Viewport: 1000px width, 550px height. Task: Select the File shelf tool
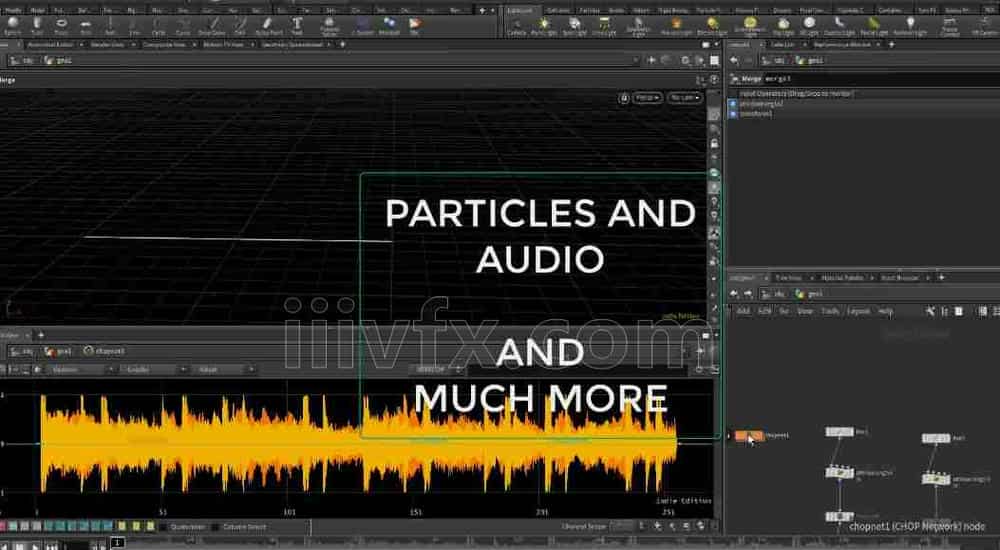415,26
